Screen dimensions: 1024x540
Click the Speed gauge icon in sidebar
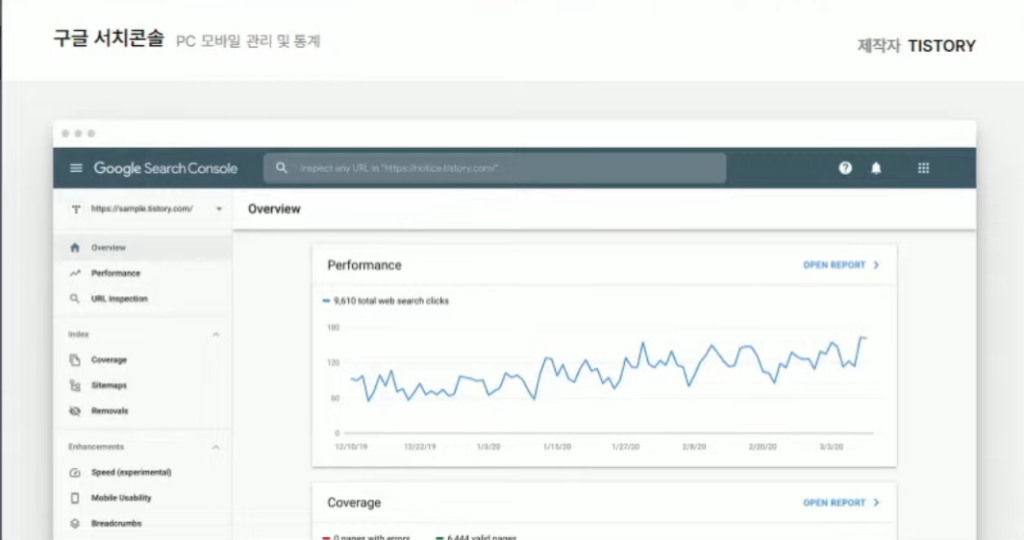pyautogui.click(x=75, y=472)
